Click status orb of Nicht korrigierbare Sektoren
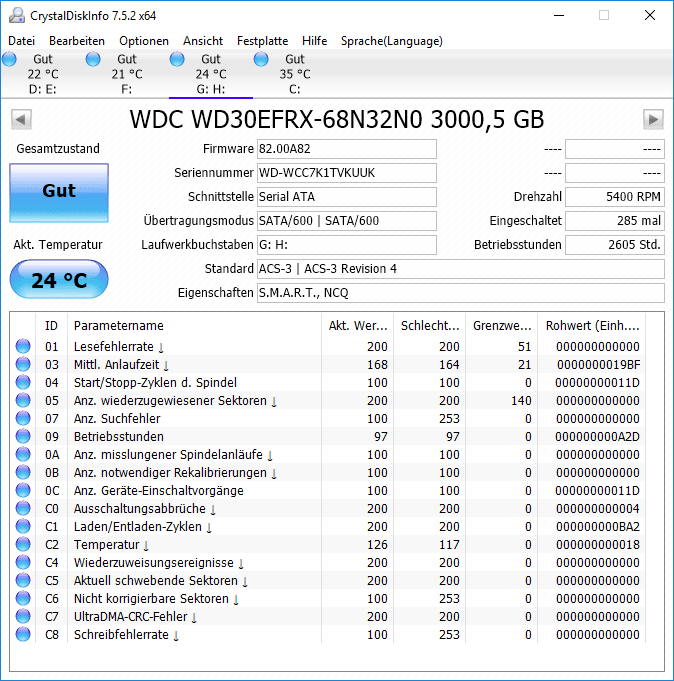The height and width of the screenshot is (681, 674). (x=23, y=598)
